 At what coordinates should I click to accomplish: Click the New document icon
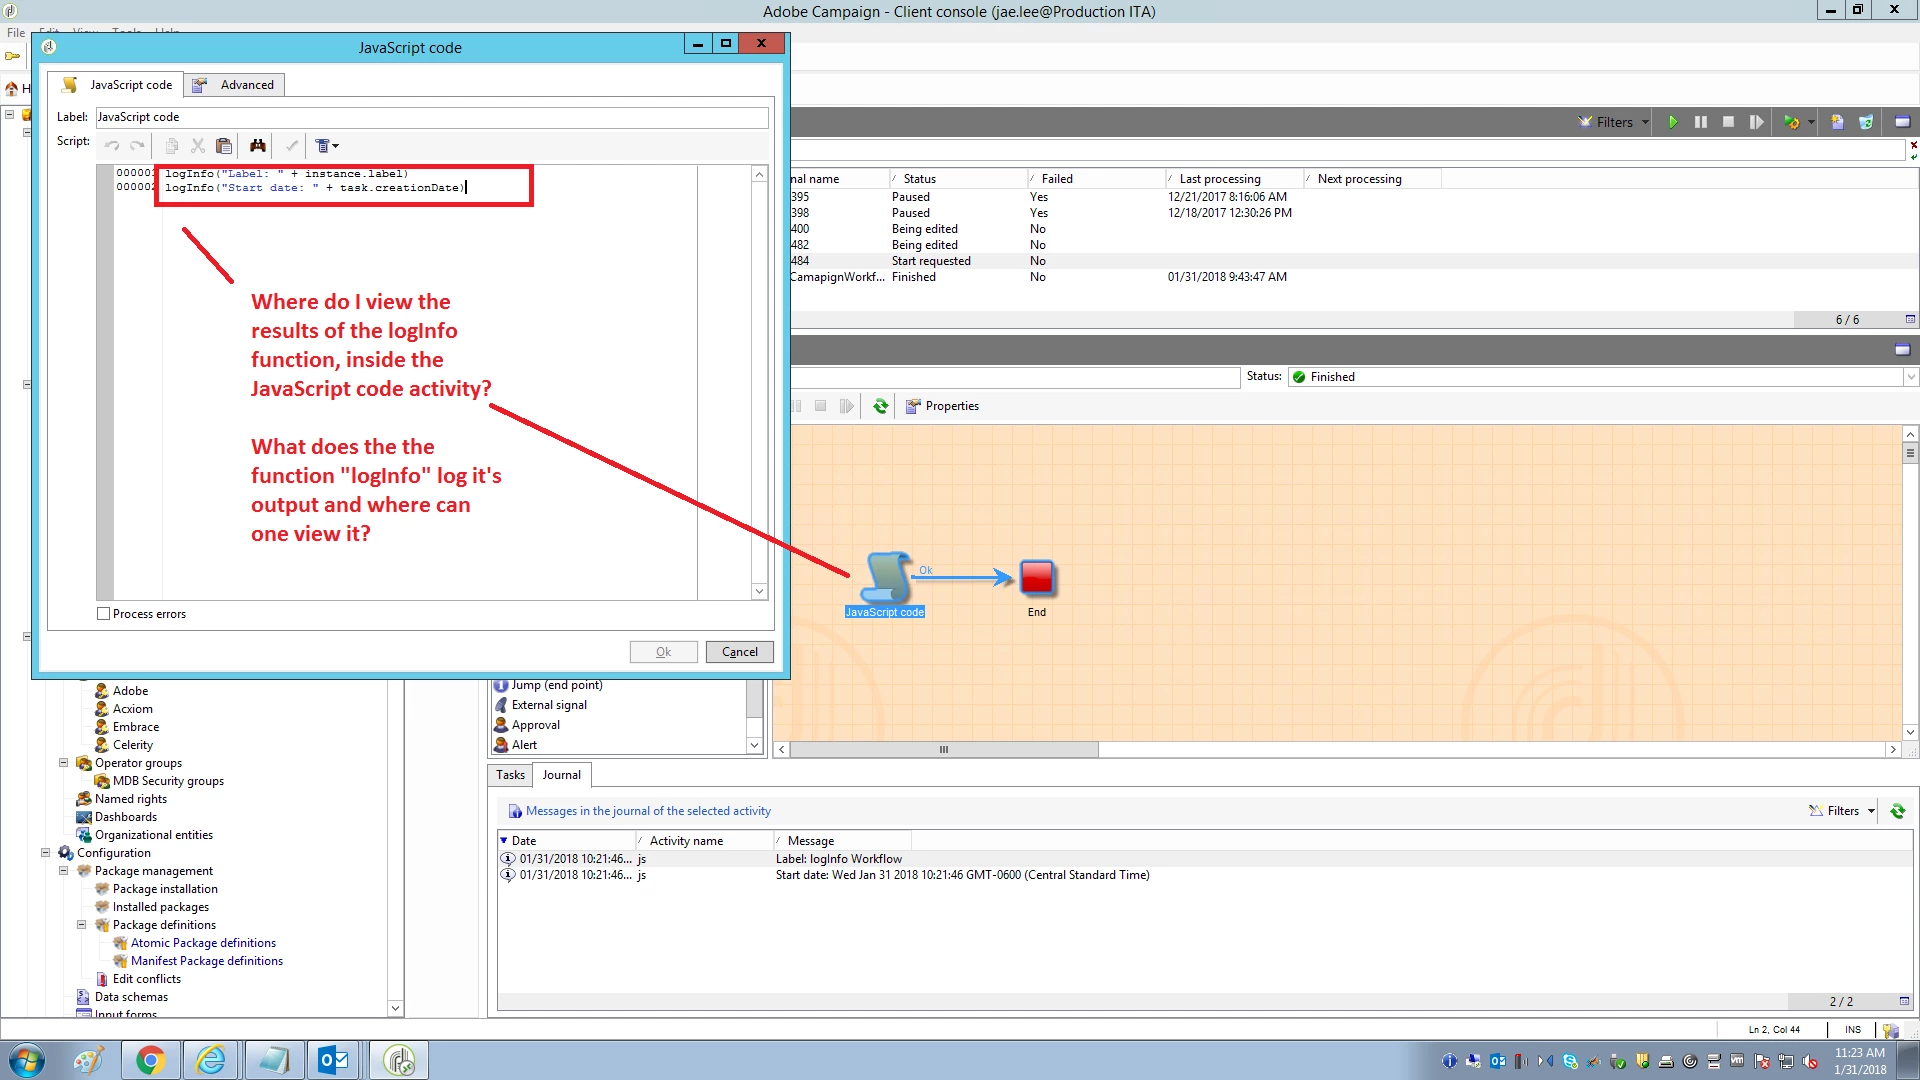point(1837,122)
